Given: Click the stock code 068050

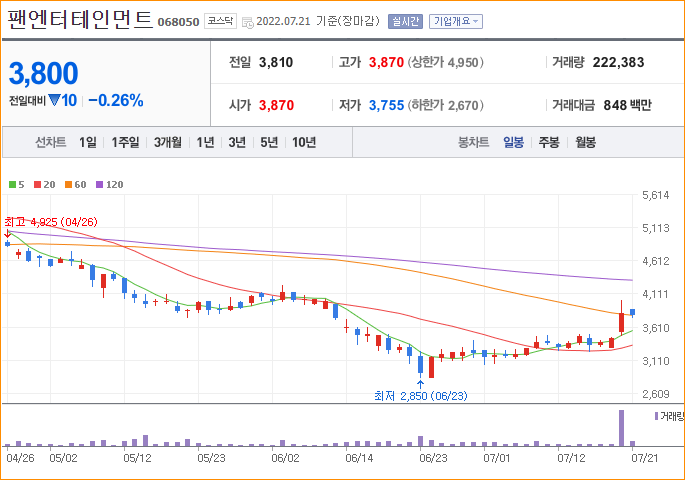Looking at the screenshot, I should point(178,22).
